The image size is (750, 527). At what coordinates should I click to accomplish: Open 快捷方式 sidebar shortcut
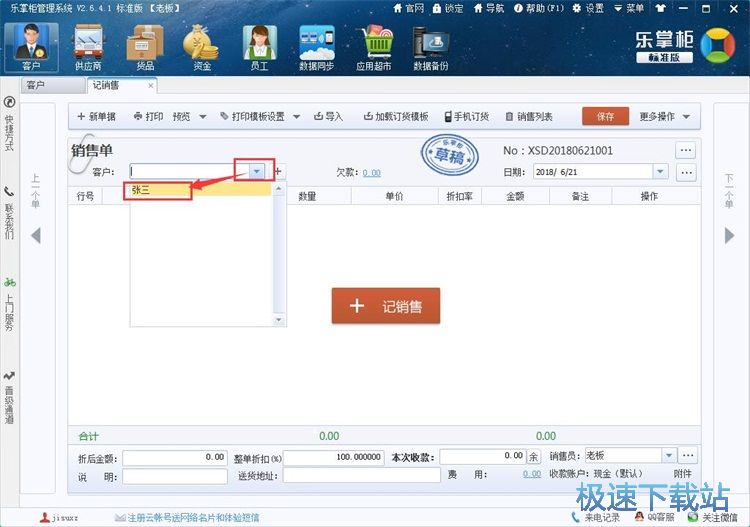(9, 123)
